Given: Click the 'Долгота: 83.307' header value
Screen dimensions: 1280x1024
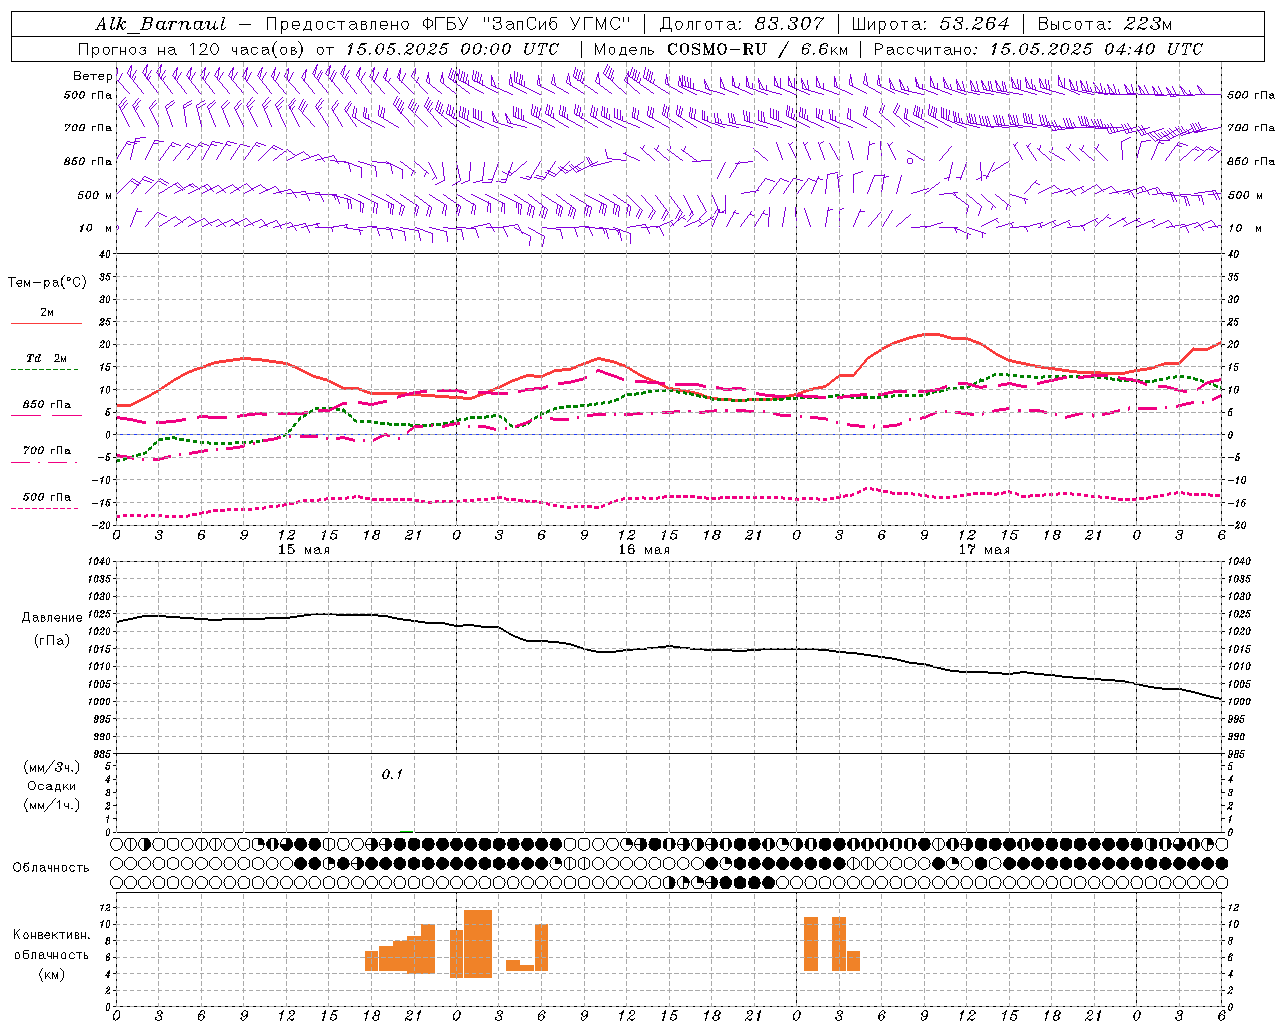Looking at the screenshot, I should click(742, 24).
